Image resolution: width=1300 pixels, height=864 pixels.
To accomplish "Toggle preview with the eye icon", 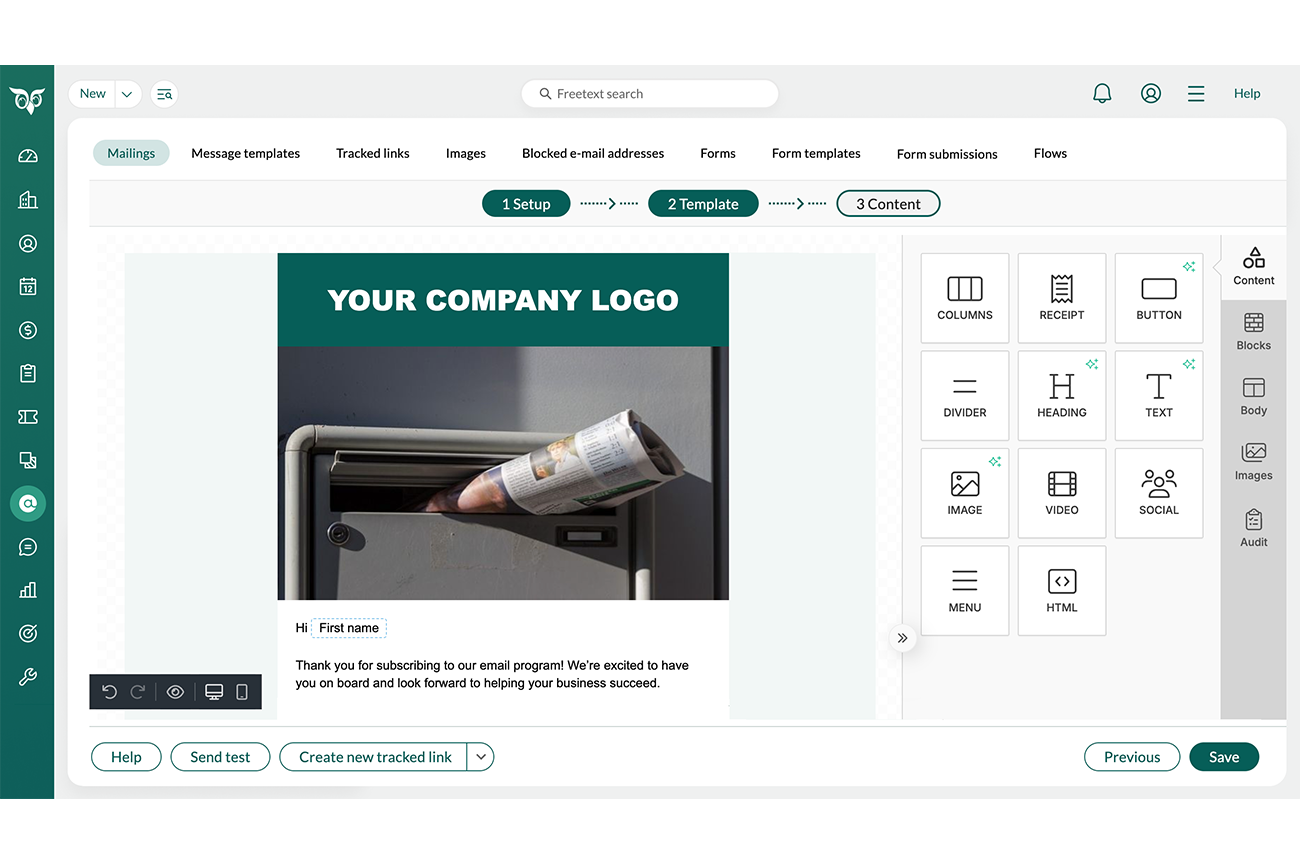I will (x=175, y=692).
